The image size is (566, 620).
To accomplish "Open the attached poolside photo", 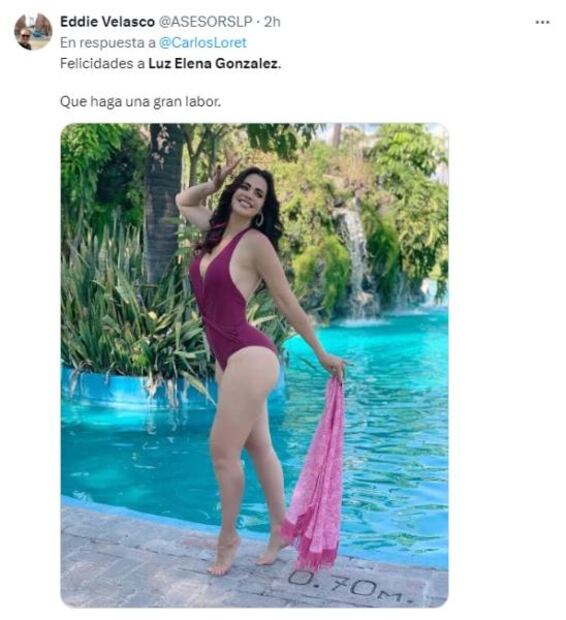I will pos(254,365).
